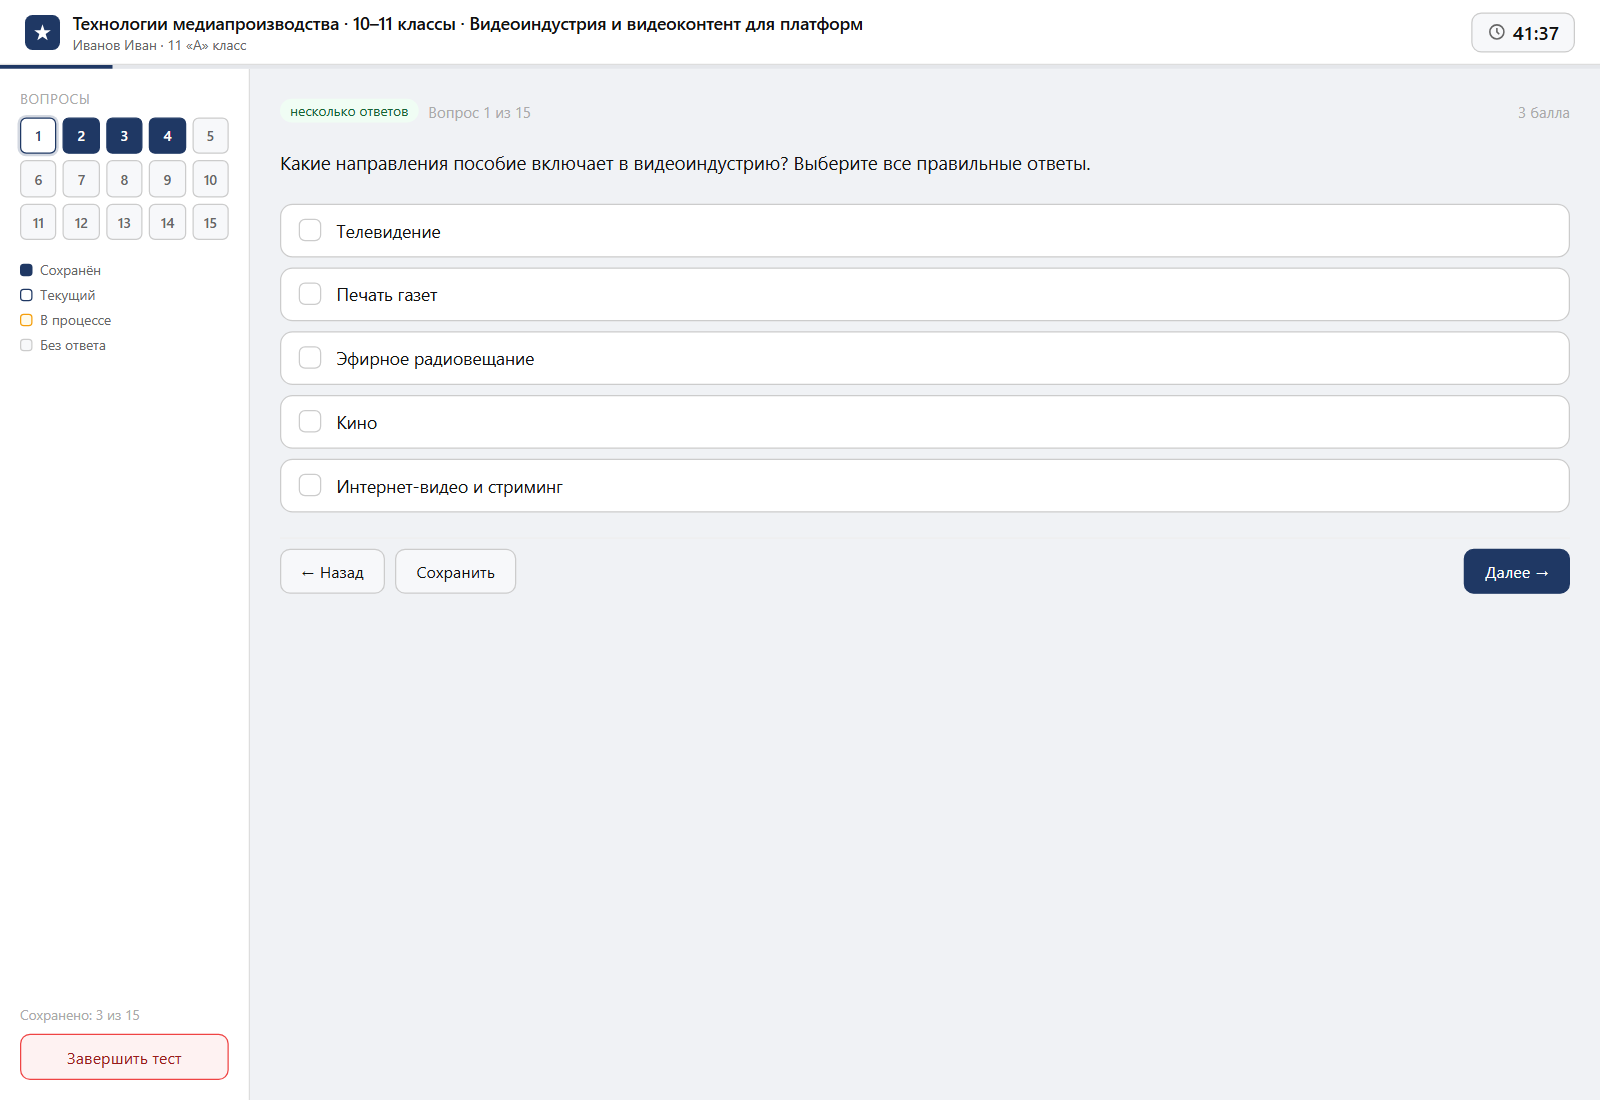1600x1100 pixels.
Task: Click the 'несколько ответов' badge
Action: [349, 112]
